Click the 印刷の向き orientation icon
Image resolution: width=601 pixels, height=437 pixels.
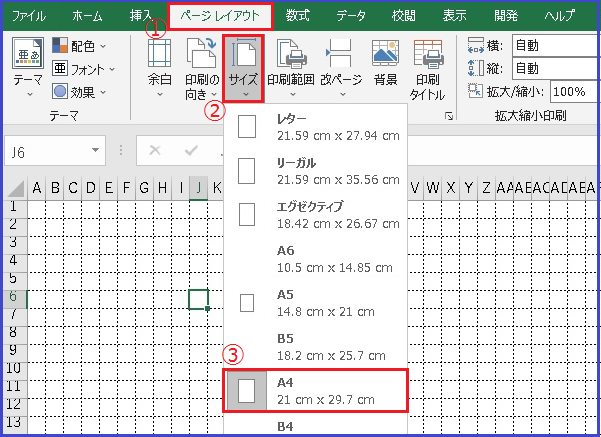202,53
